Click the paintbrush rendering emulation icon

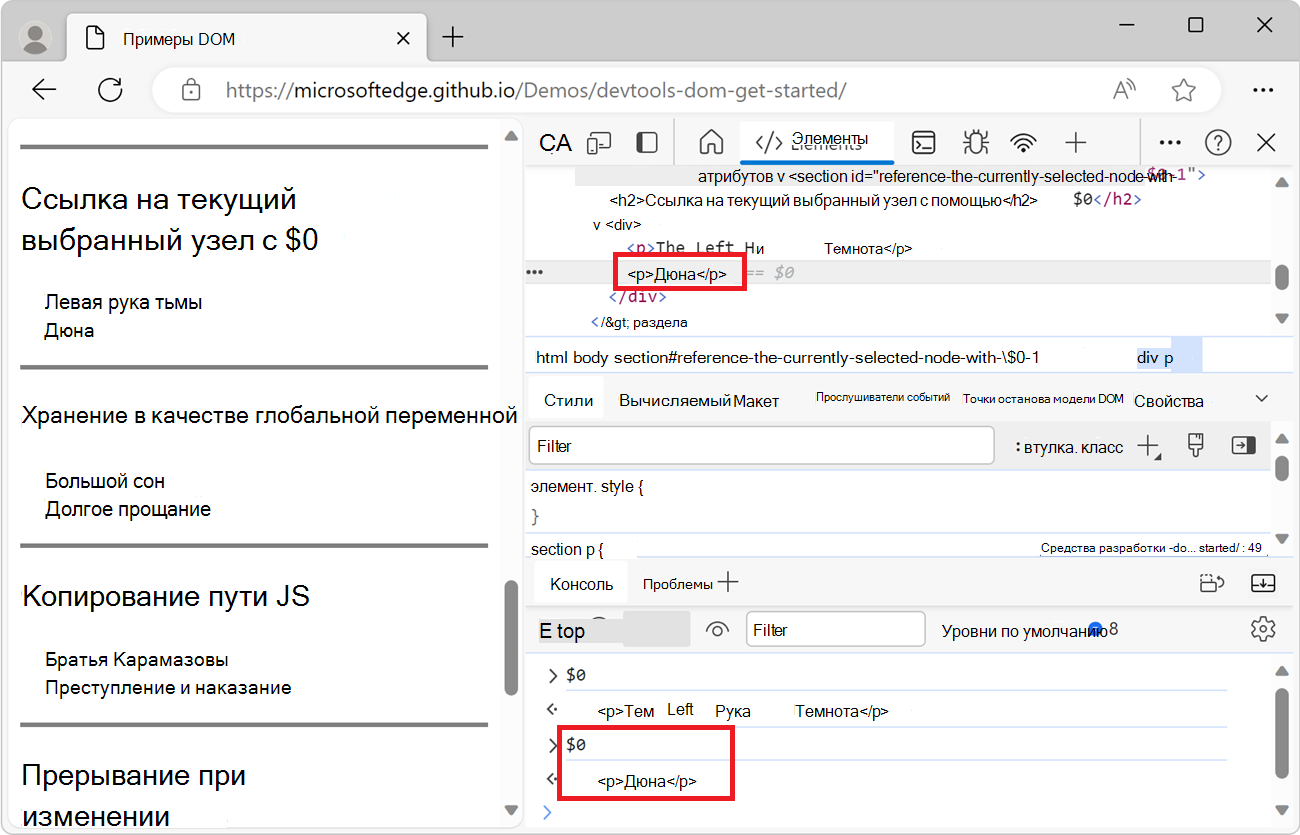coord(1195,446)
